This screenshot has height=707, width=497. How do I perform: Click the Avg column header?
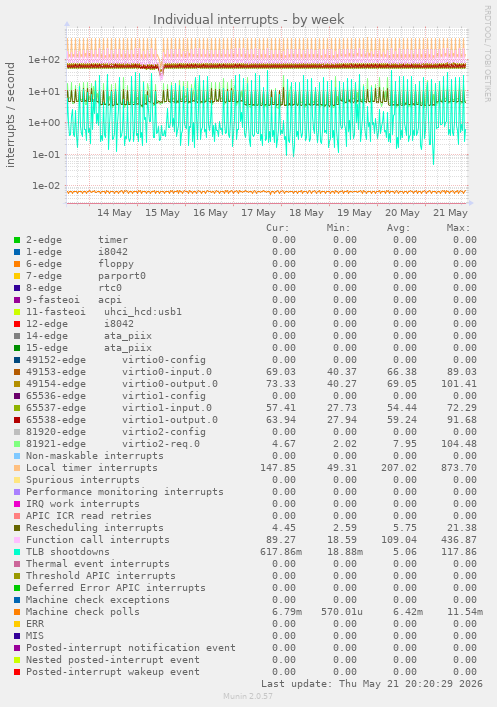pos(398,228)
